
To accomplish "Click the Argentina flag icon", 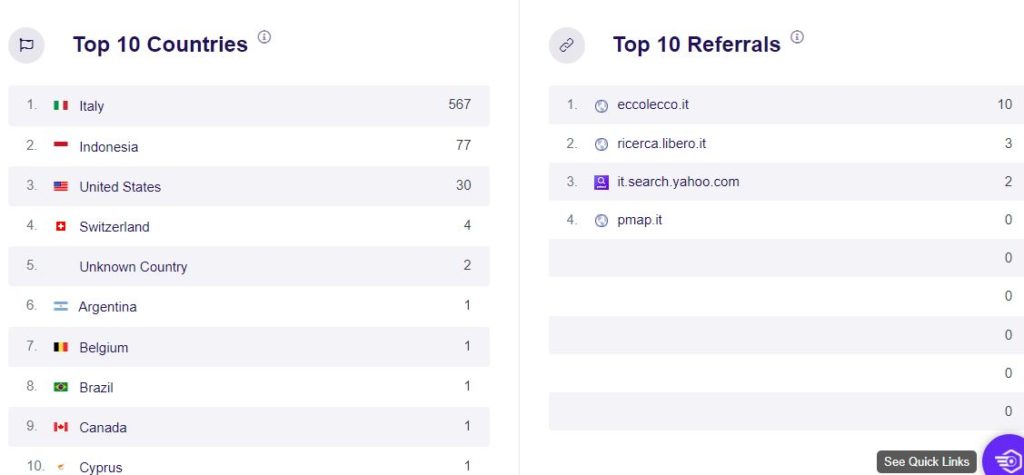I will pyautogui.click(x=61, y=306).
